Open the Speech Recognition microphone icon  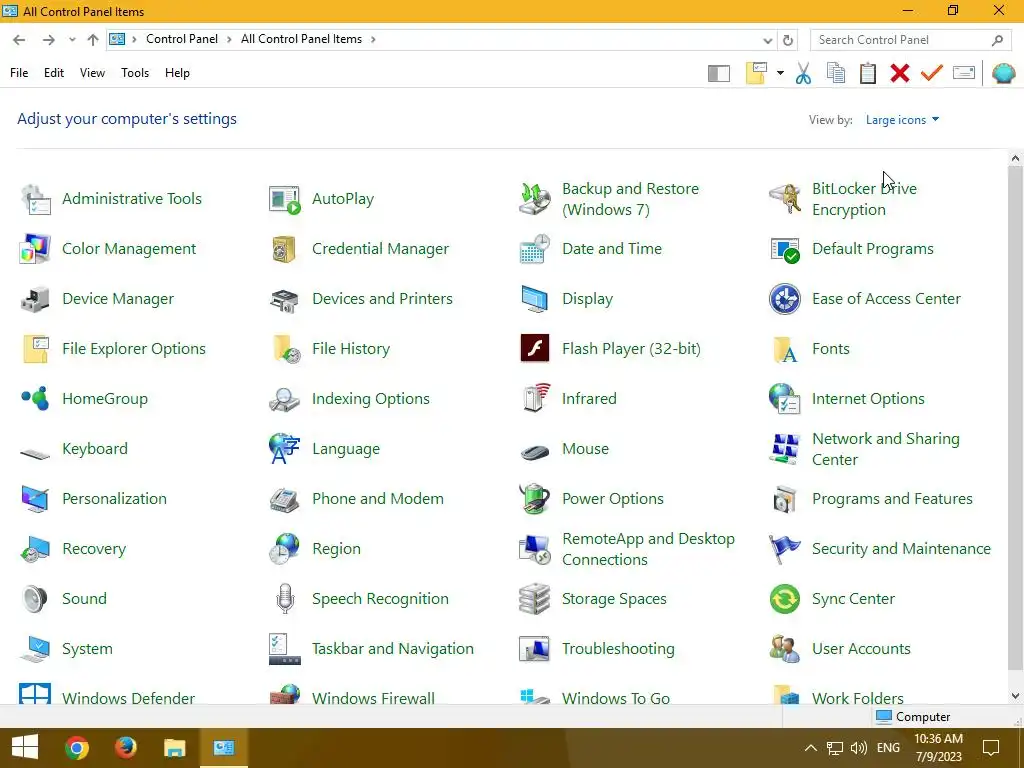pos(285,599)
